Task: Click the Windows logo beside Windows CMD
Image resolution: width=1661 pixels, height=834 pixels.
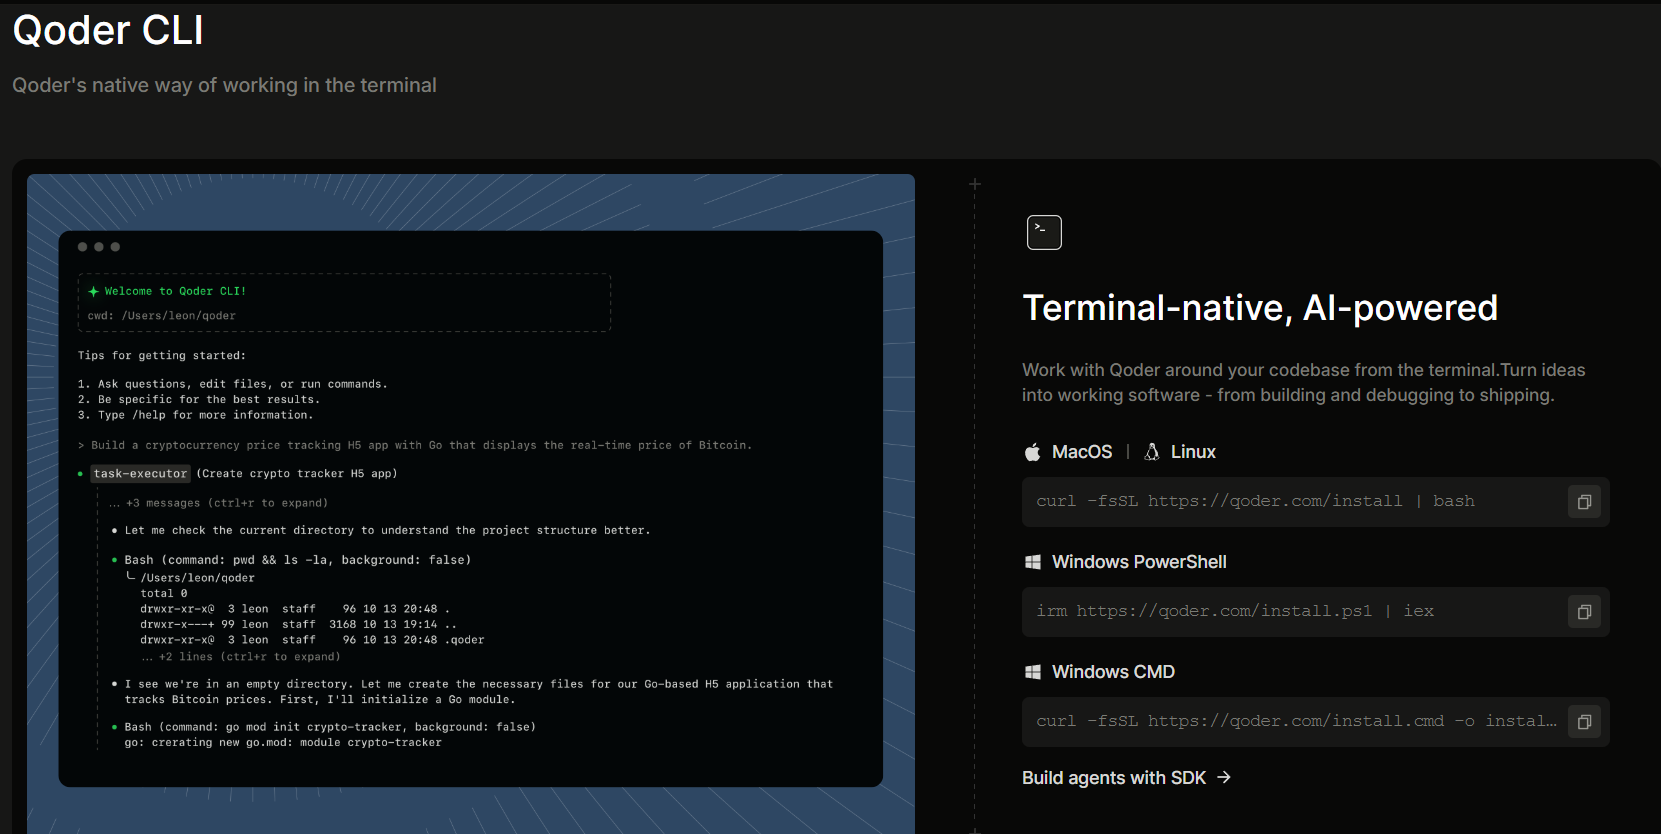Action: coord(1033,672)
